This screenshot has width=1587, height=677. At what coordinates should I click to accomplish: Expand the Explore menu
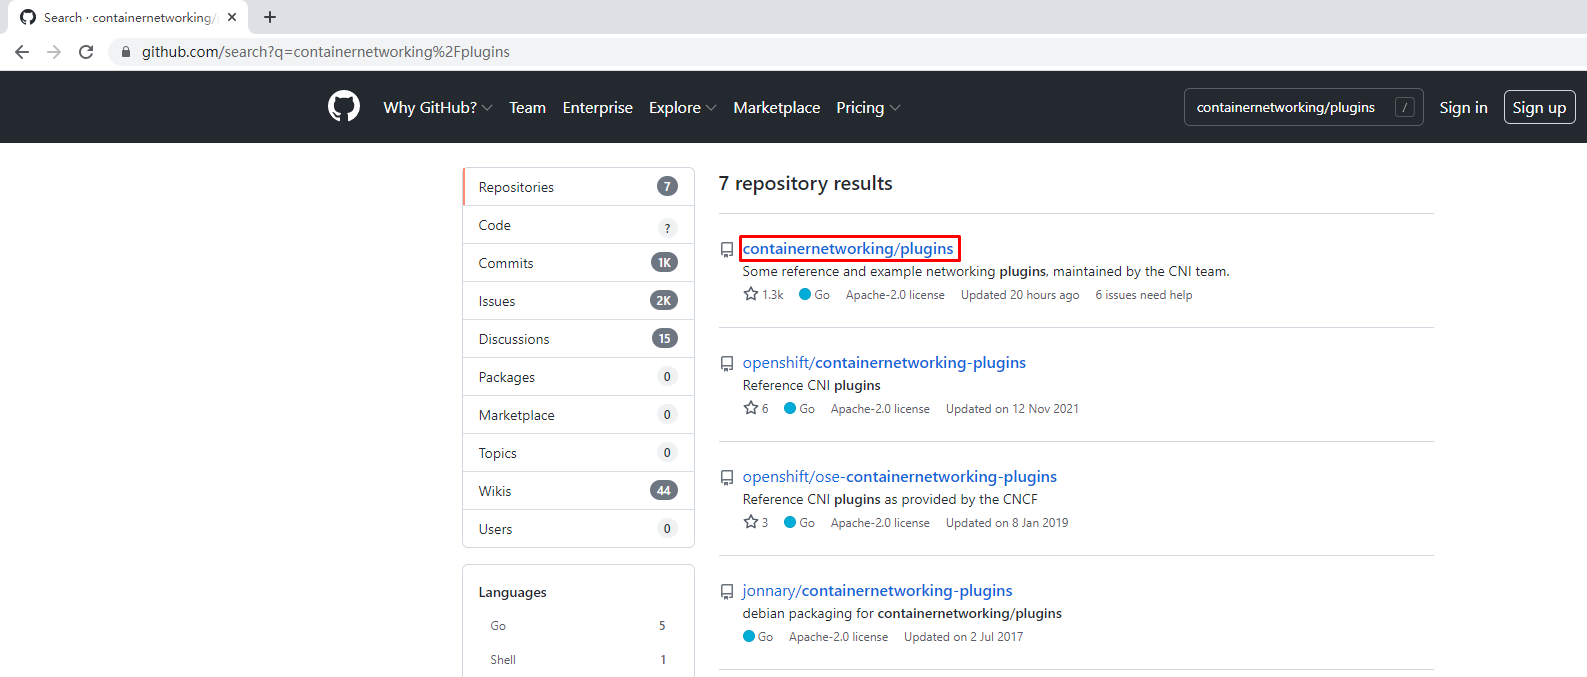click(x=682, y=107)
